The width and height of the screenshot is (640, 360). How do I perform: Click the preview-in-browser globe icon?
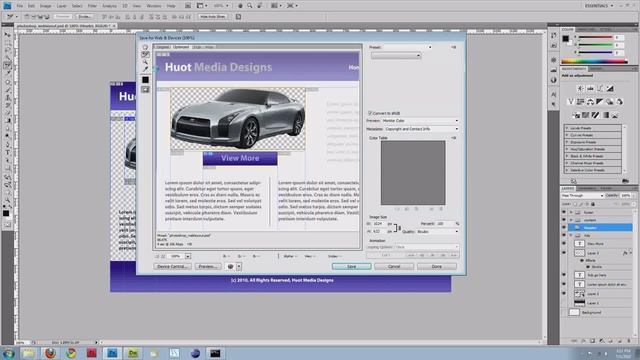(x=230, y=267)
